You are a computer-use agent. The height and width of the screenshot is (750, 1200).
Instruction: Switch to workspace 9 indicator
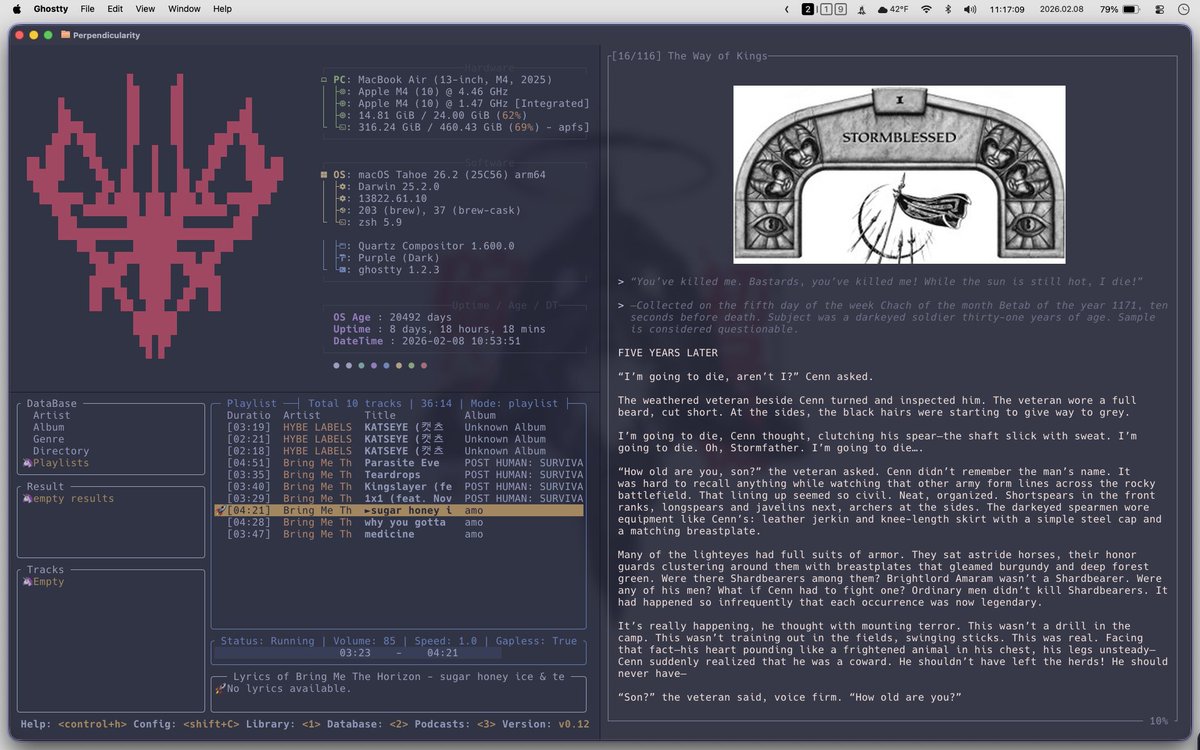coord(841,9)
